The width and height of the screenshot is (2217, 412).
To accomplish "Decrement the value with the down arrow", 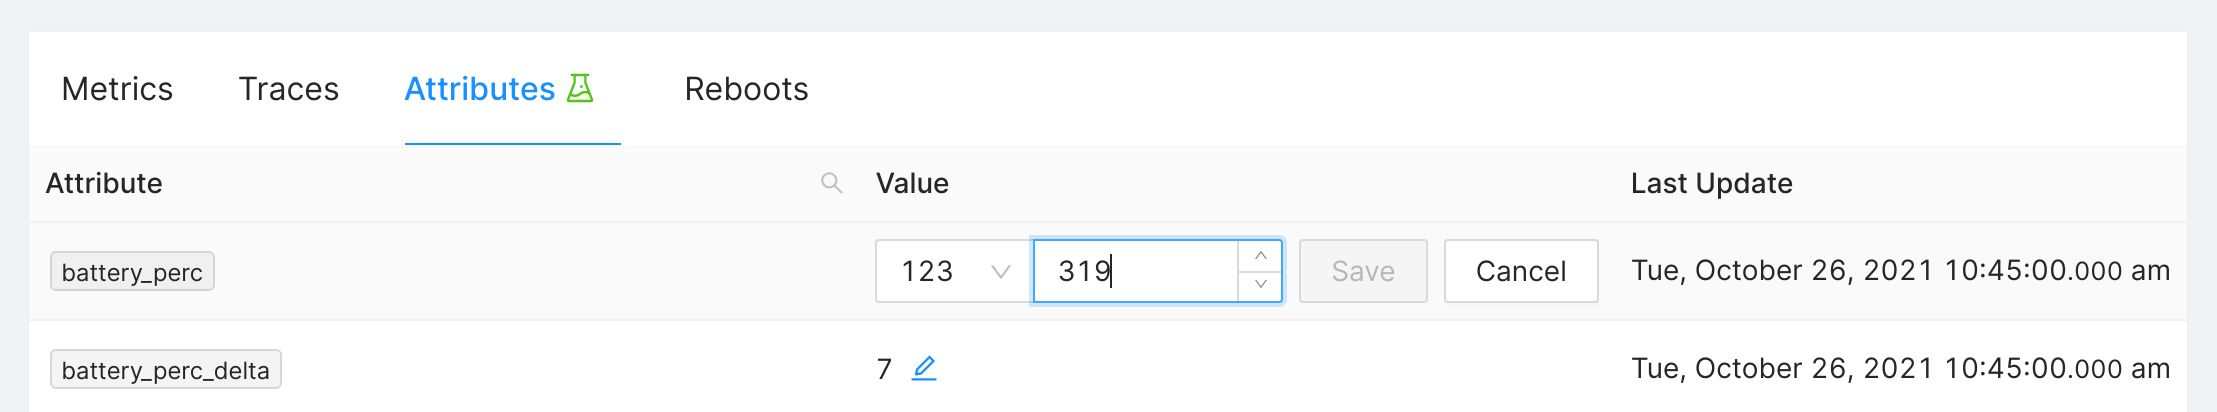I will (1260, 285).
